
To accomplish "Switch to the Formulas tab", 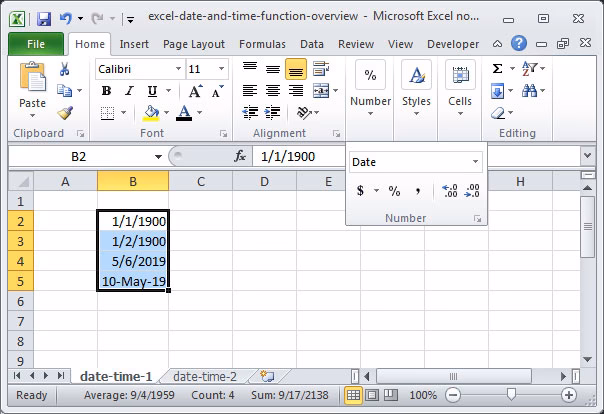I will pos(262,44).
